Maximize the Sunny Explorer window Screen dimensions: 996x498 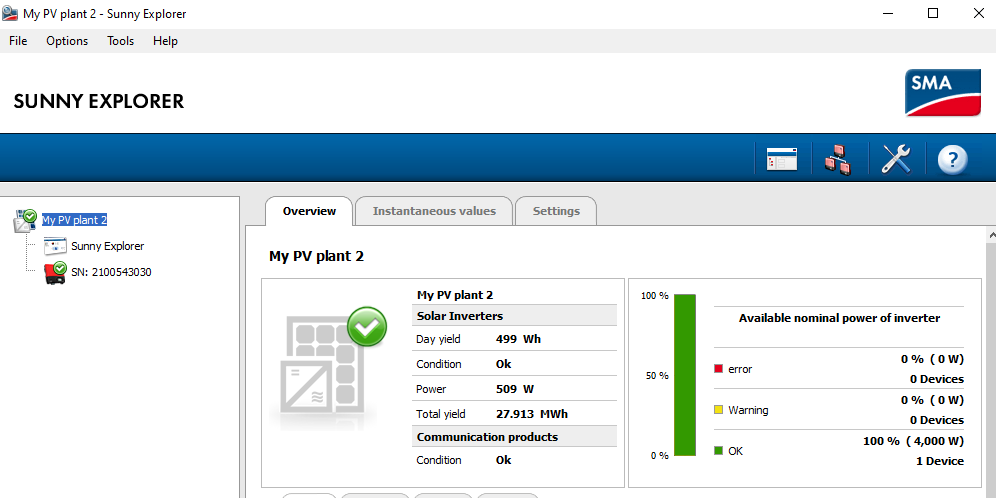[932, 13]
